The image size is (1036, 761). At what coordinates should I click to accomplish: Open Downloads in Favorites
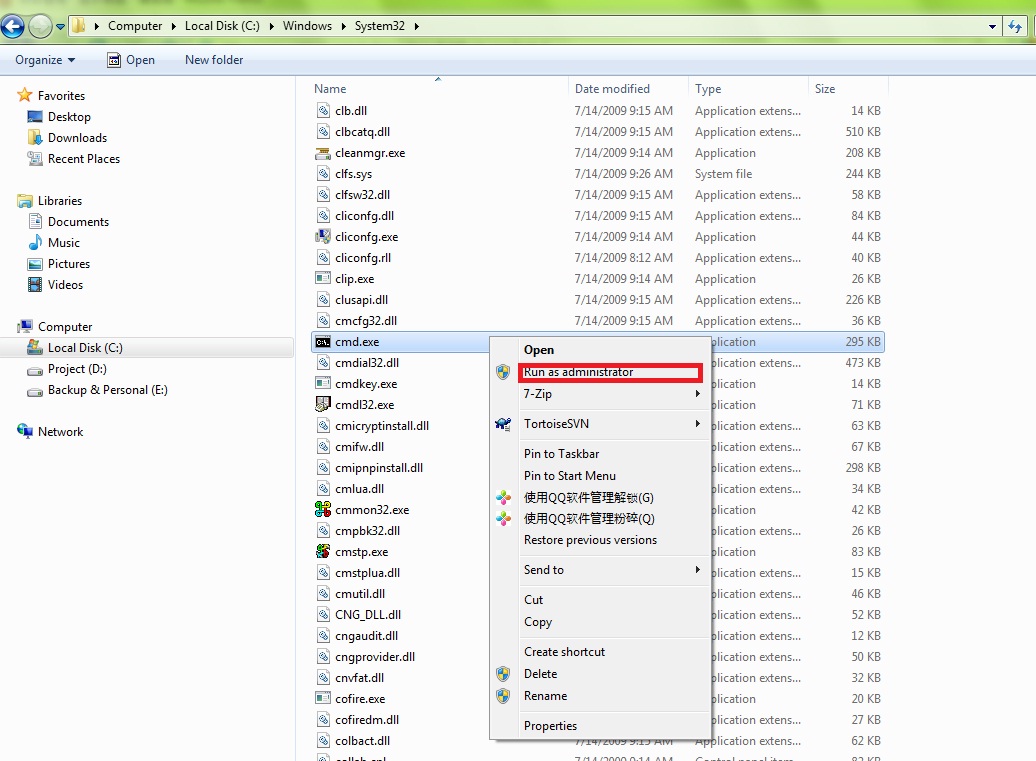(x=77, y=137)
